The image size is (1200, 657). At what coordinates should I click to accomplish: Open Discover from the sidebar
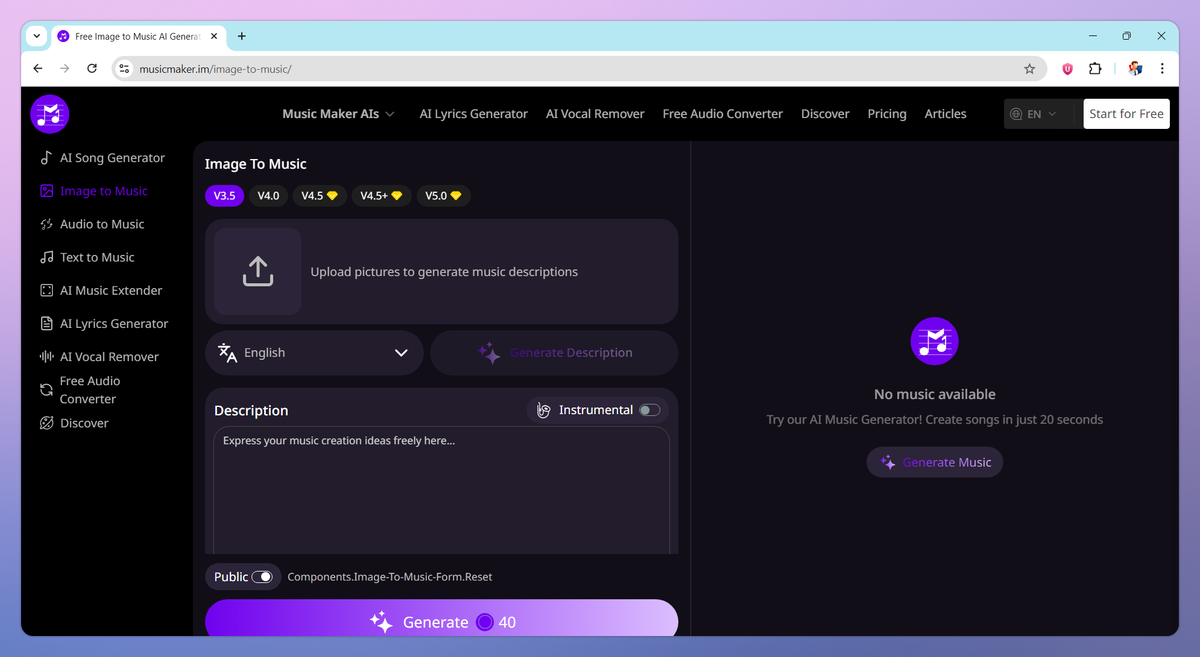click(x=83, y=422)
